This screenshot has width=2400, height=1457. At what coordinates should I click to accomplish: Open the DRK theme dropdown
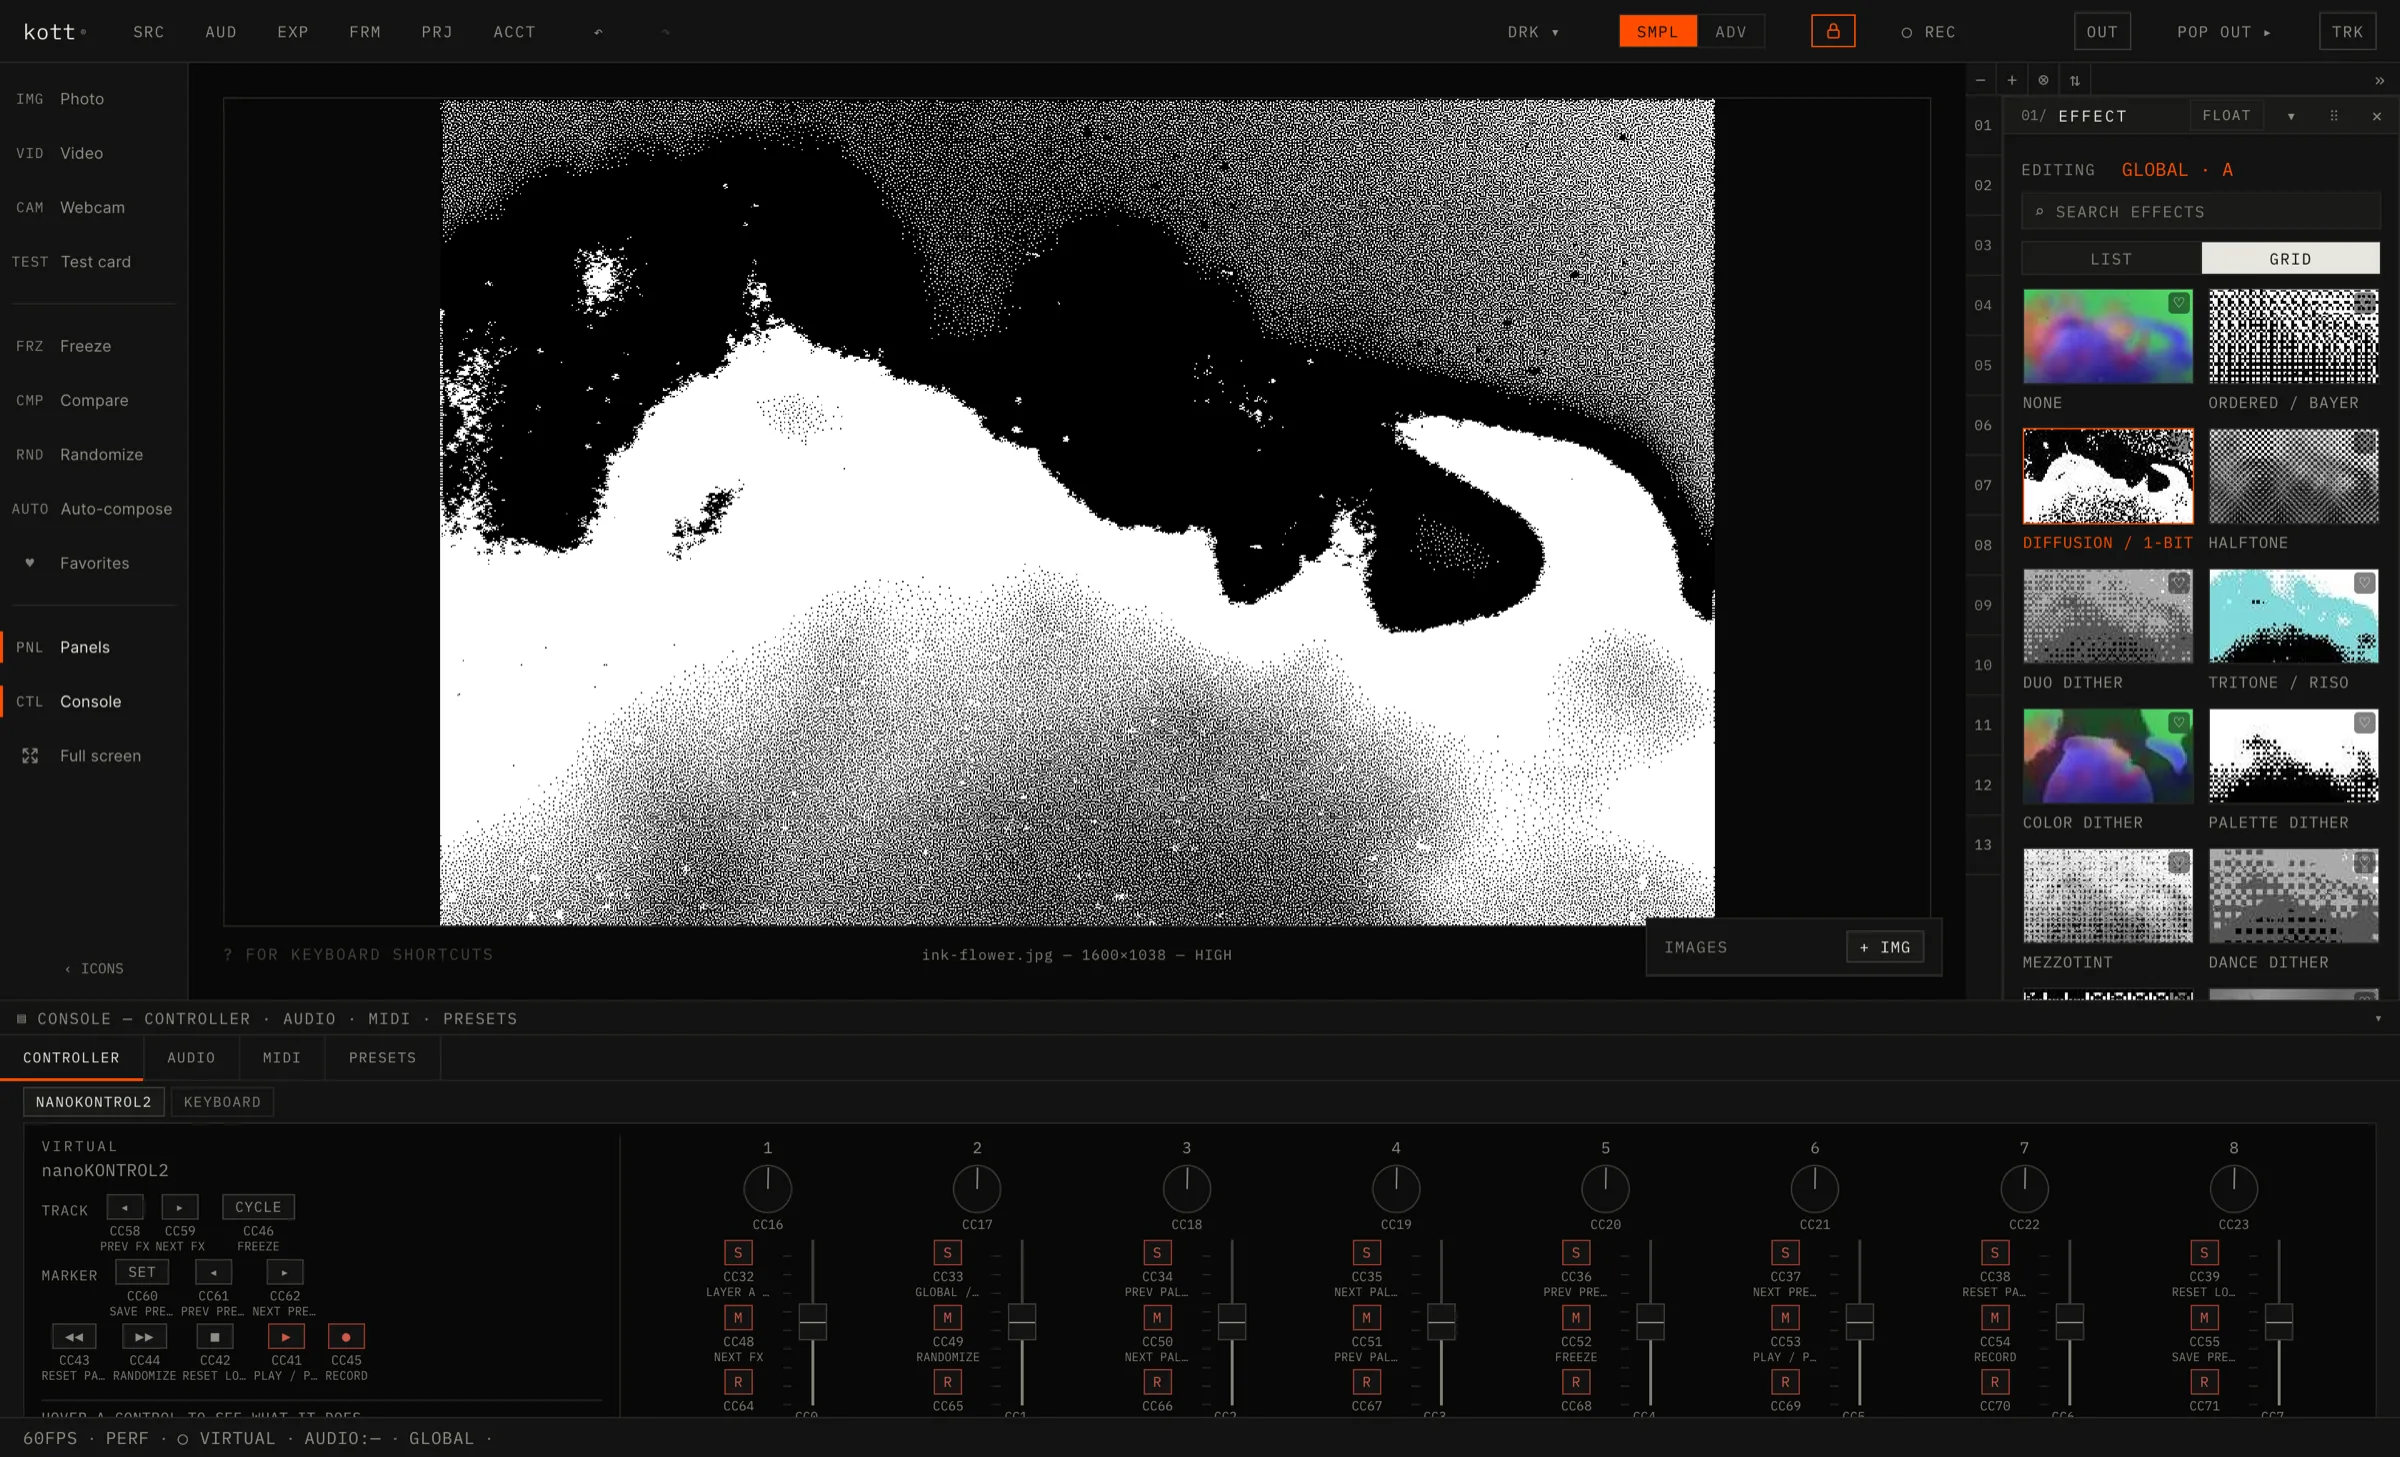point(1534,32)
